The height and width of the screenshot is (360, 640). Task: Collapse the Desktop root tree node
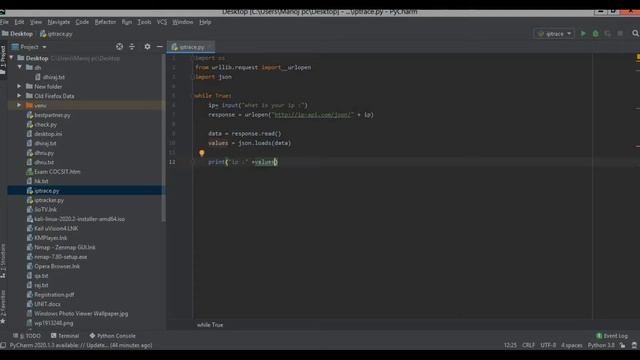point(12,58)
